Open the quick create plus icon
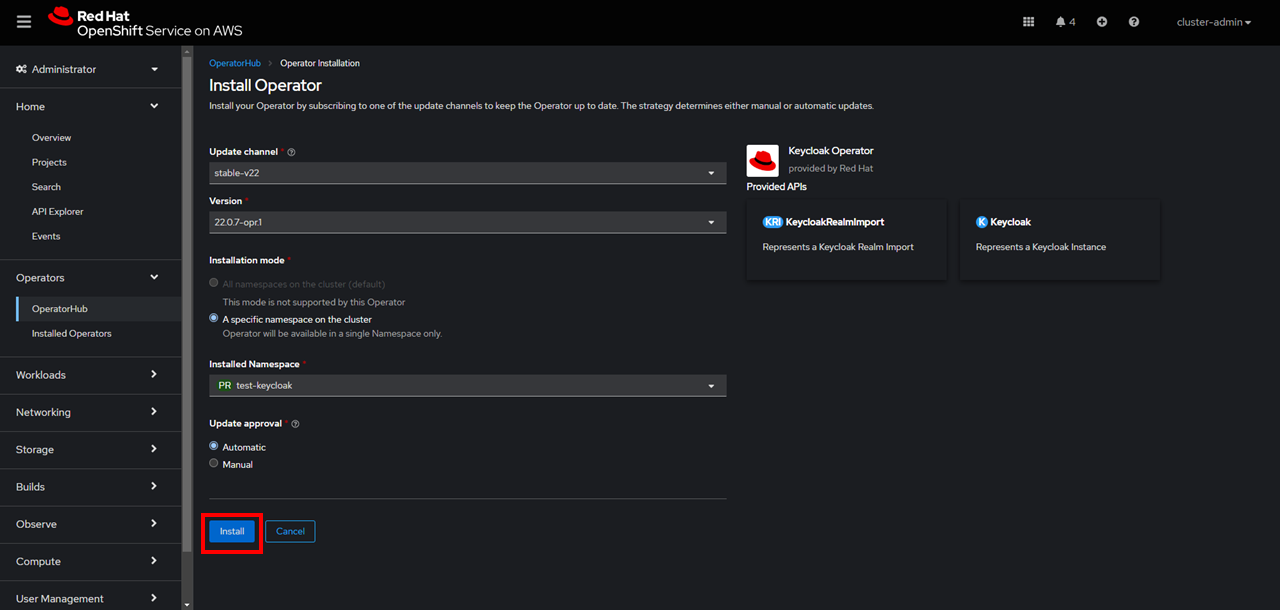Image resolution: width=1280 pixels, height=610 pixels. [1101, 21]
